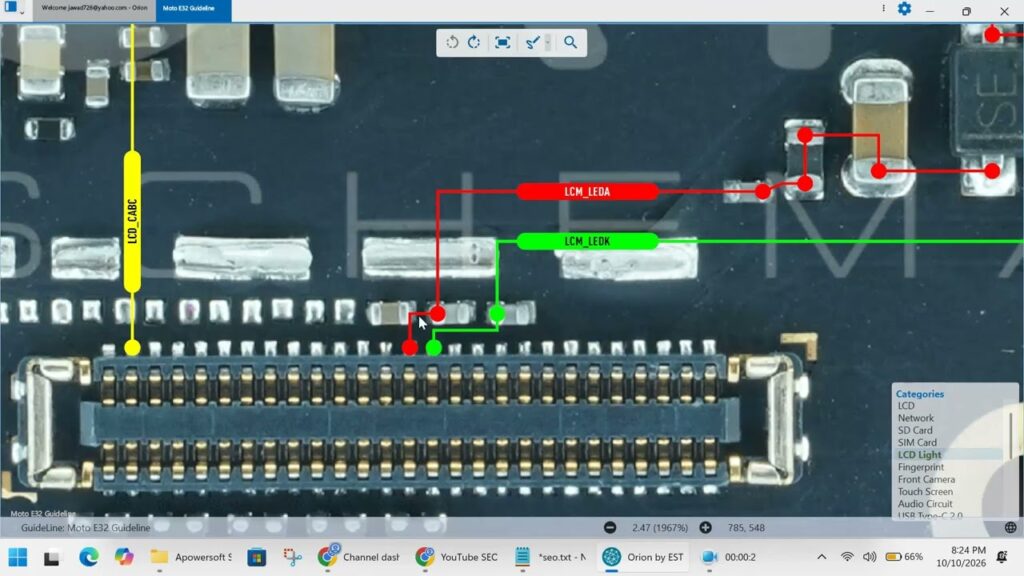Viewport: 1024px width, 576px height.
Task: Select the Touch Screen category
Action: tap(925, 492)
